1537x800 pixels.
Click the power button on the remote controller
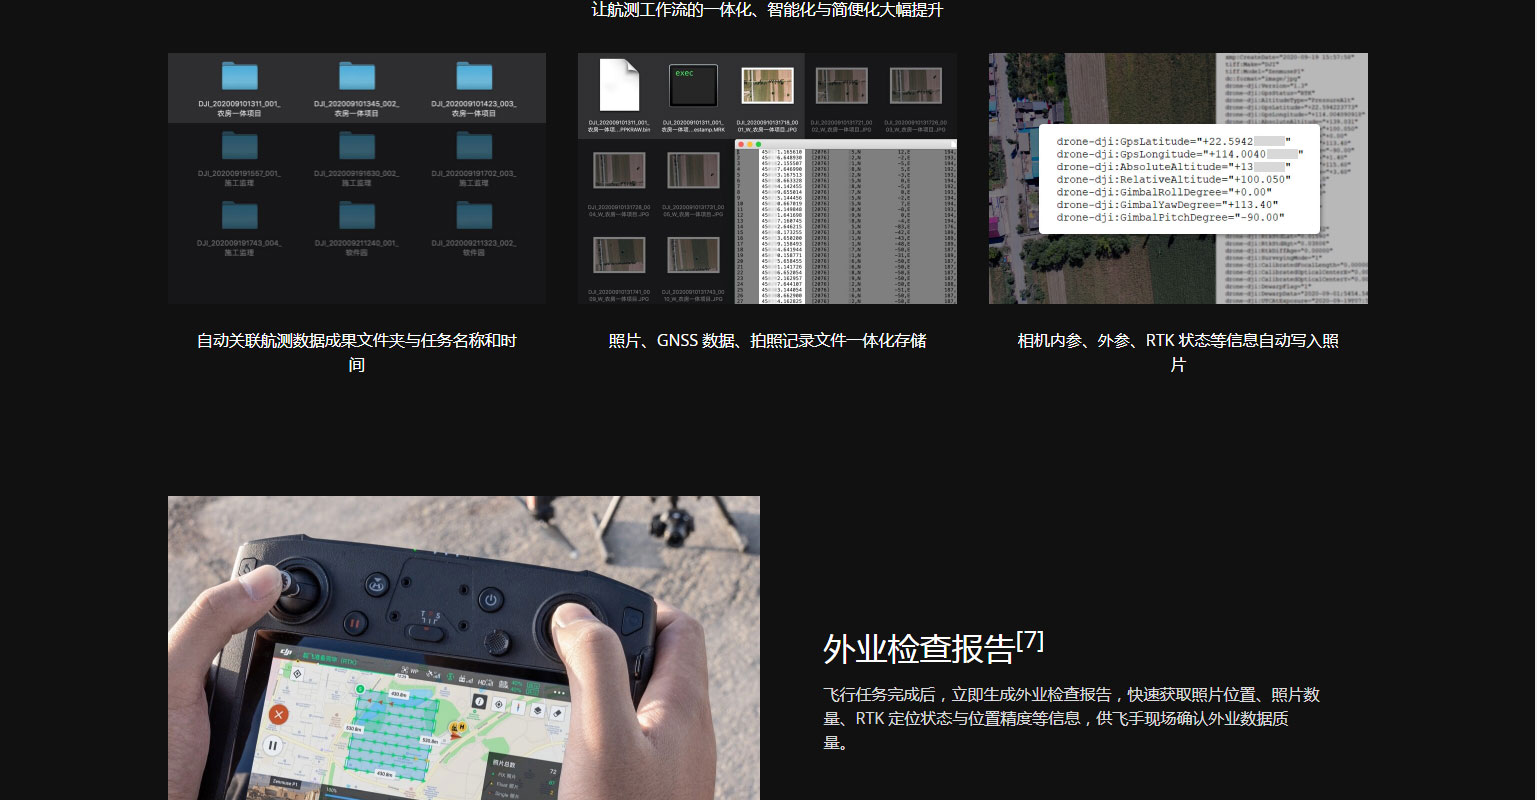[491, 599]
